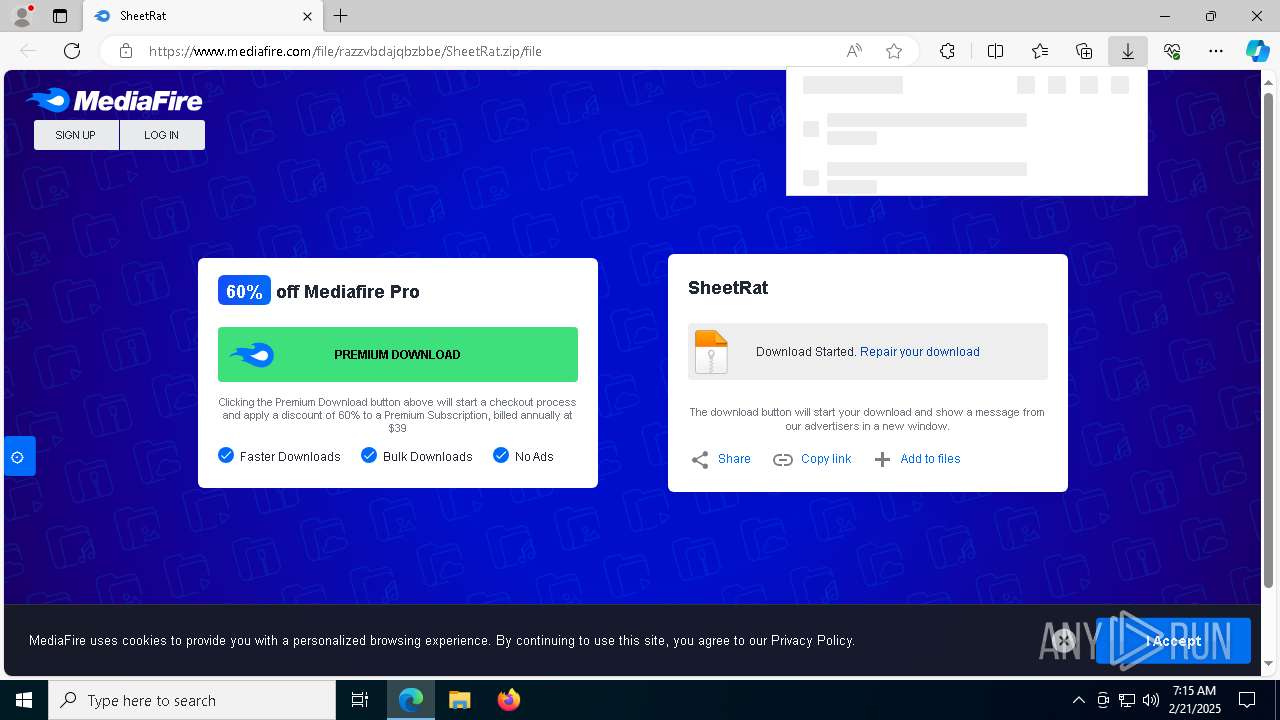Viewport: 1280px width, 720px height.
Task: Close the SheetRat tab
Action: tap(308, 16)
